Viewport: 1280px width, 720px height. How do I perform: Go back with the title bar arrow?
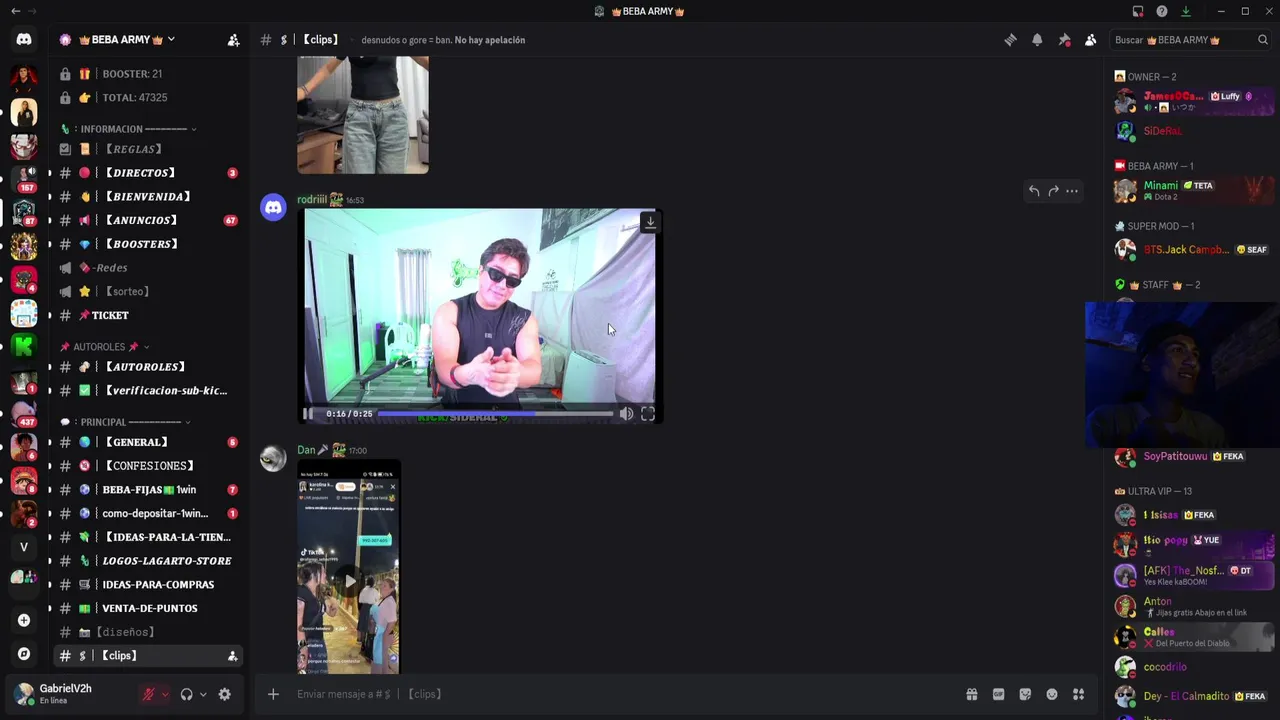[x=15, y=11]
